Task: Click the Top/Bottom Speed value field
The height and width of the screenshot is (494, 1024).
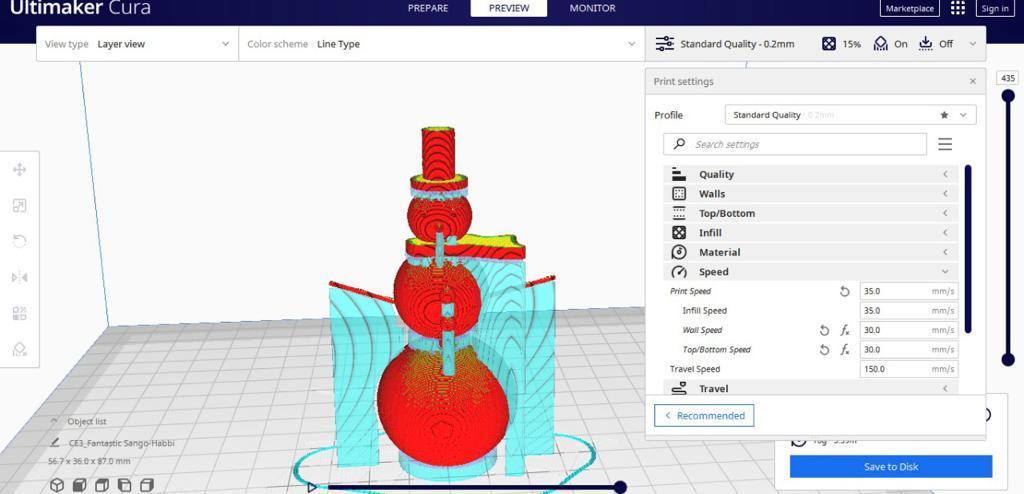Action: pos(909,350)
